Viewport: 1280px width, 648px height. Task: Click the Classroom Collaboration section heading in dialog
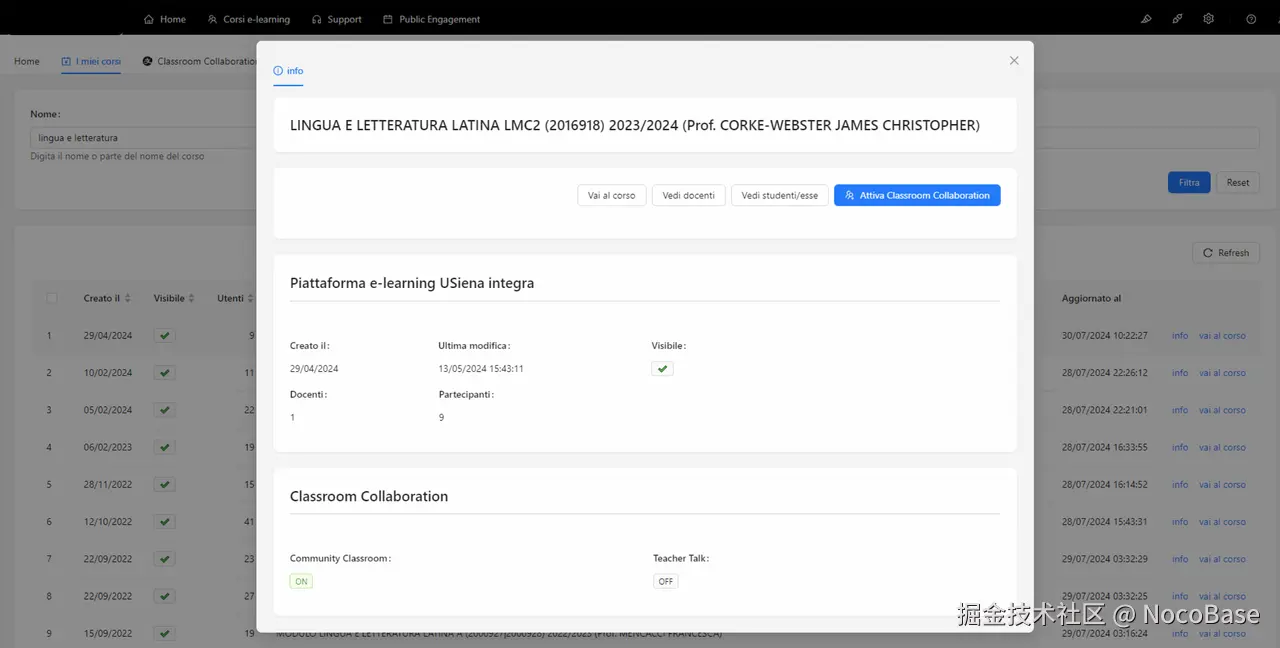369,496
